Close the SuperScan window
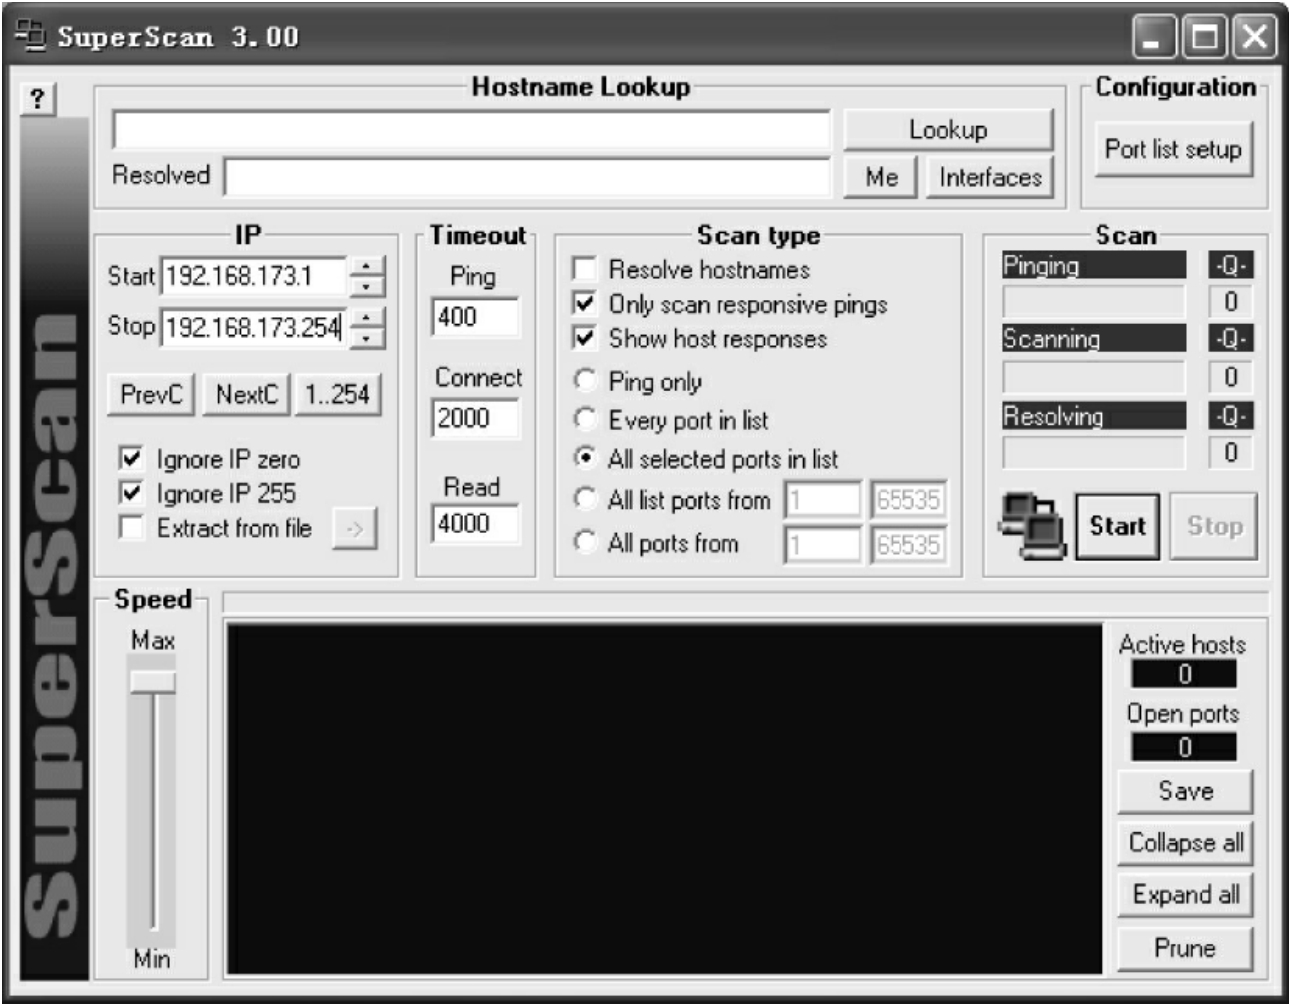 pos(1254,37)
